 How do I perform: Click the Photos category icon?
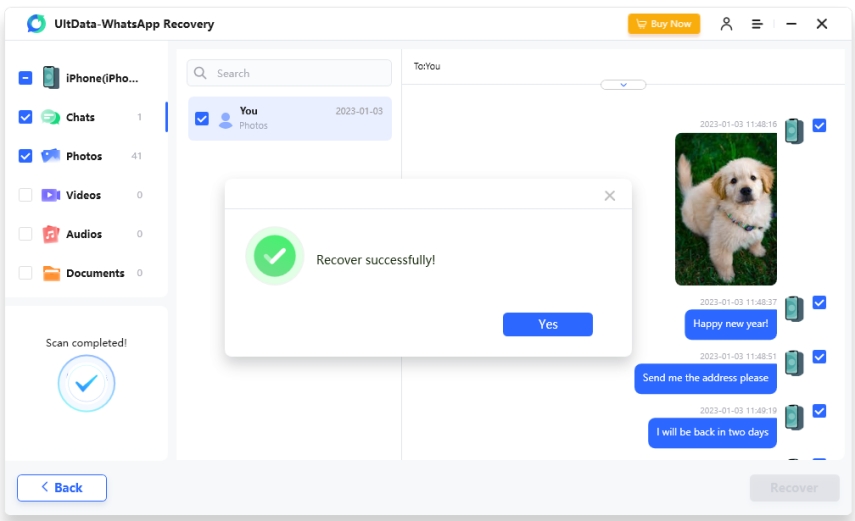tap(50, 155)
